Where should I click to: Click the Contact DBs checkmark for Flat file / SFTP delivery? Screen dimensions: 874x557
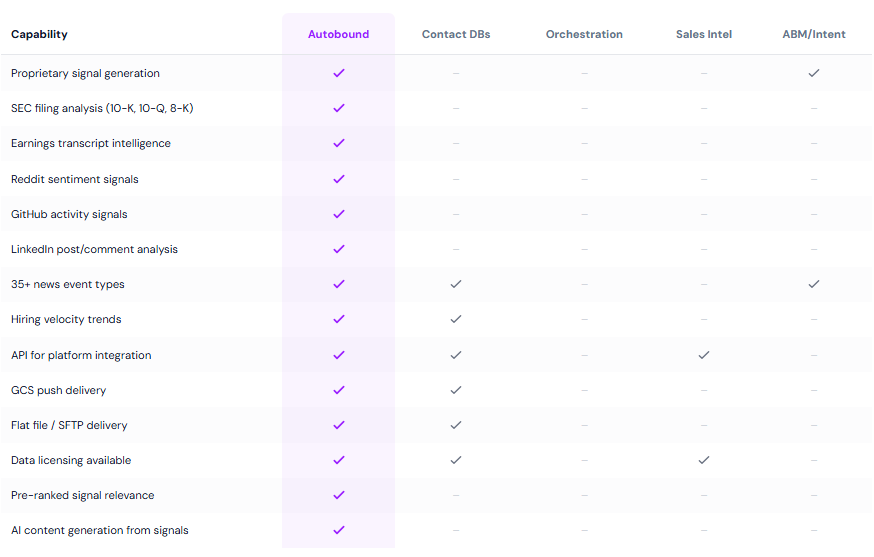coord(456,425)
